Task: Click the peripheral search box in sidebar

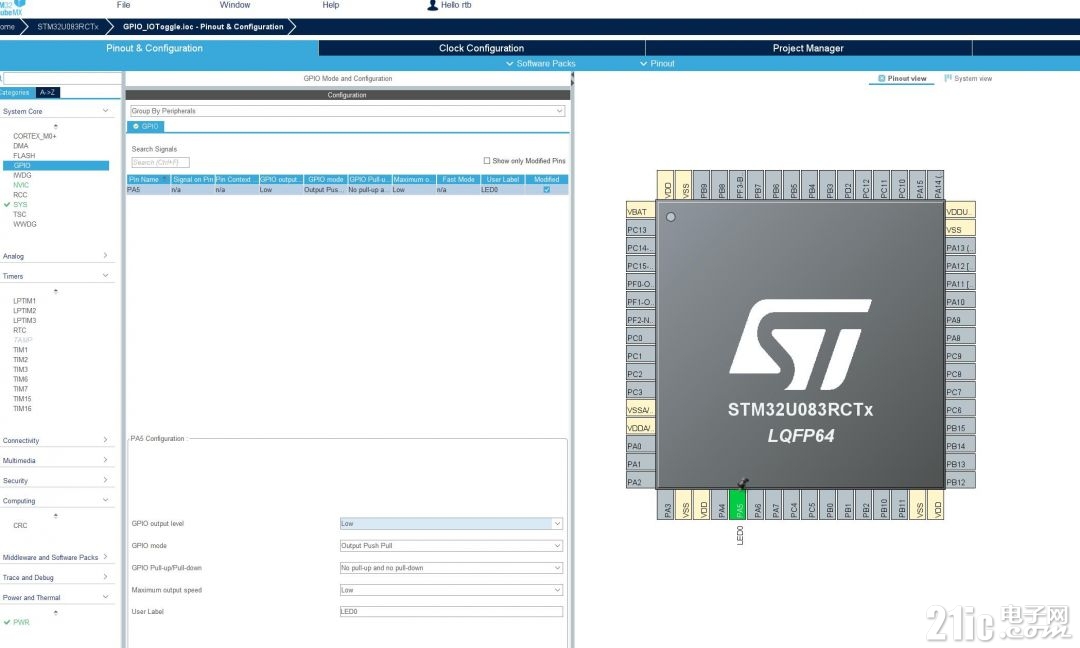Action: [x=62, y=79]
